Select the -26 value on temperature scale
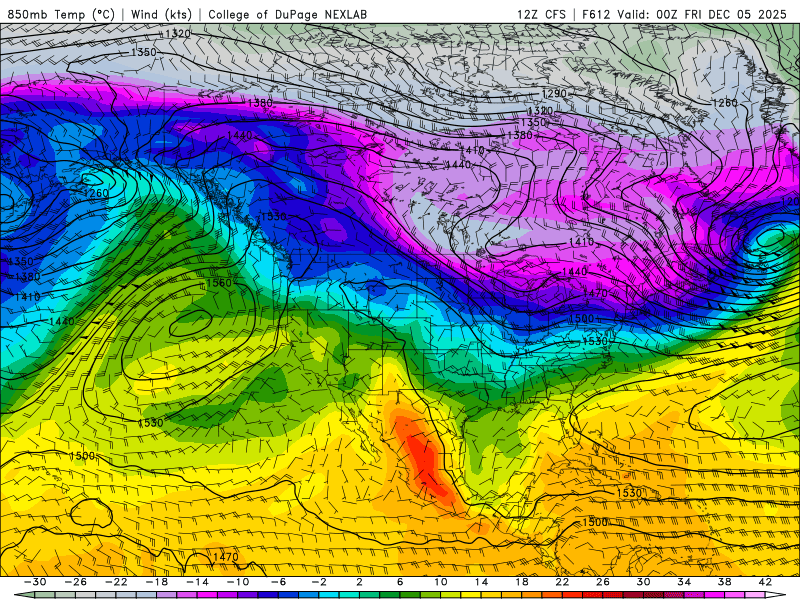 click(75, 582)
